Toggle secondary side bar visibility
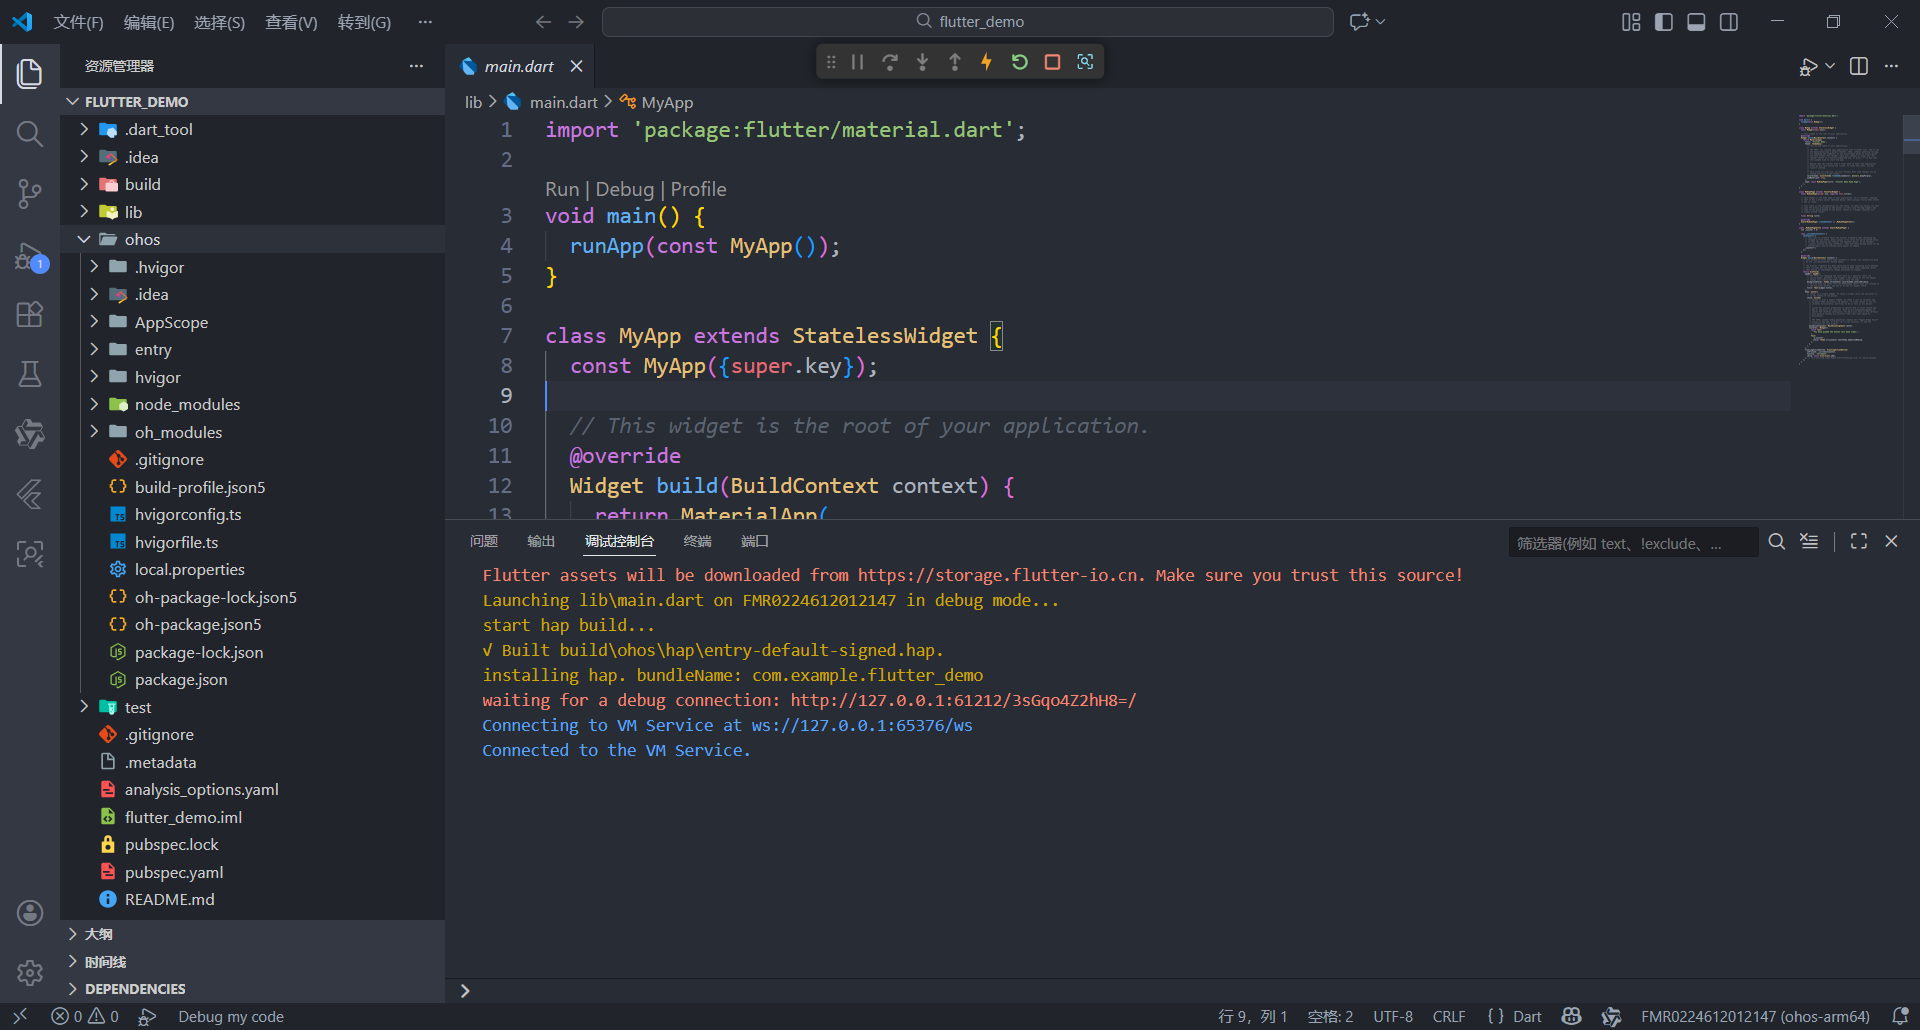 click(1729, 22)
